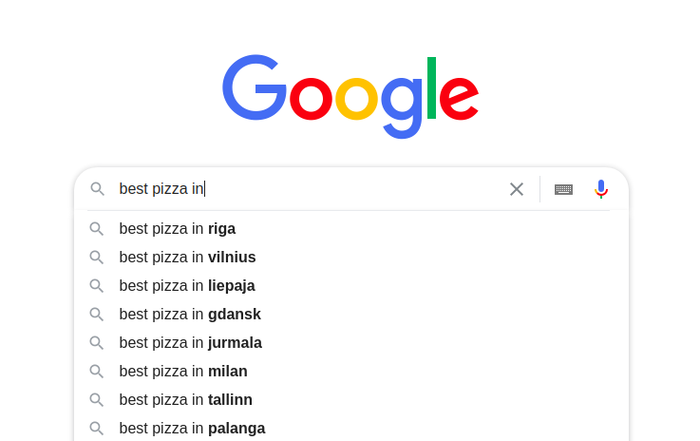
Task: Click magnifier icon beside tallinn suggestion
Action: coord(96,400)
